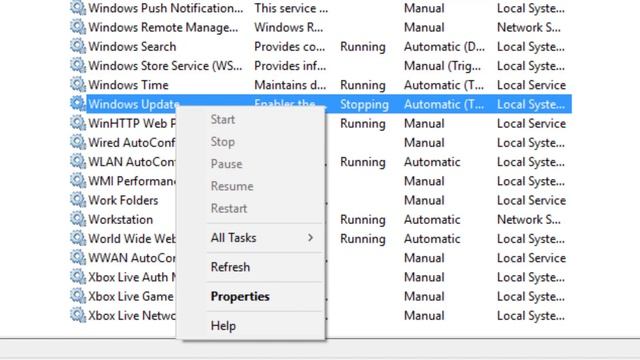Click Manual (Trig... startup type of Windows Store
Image resolution: width=640 pixels, height=360 pixels.
click(x=442, y=66)
